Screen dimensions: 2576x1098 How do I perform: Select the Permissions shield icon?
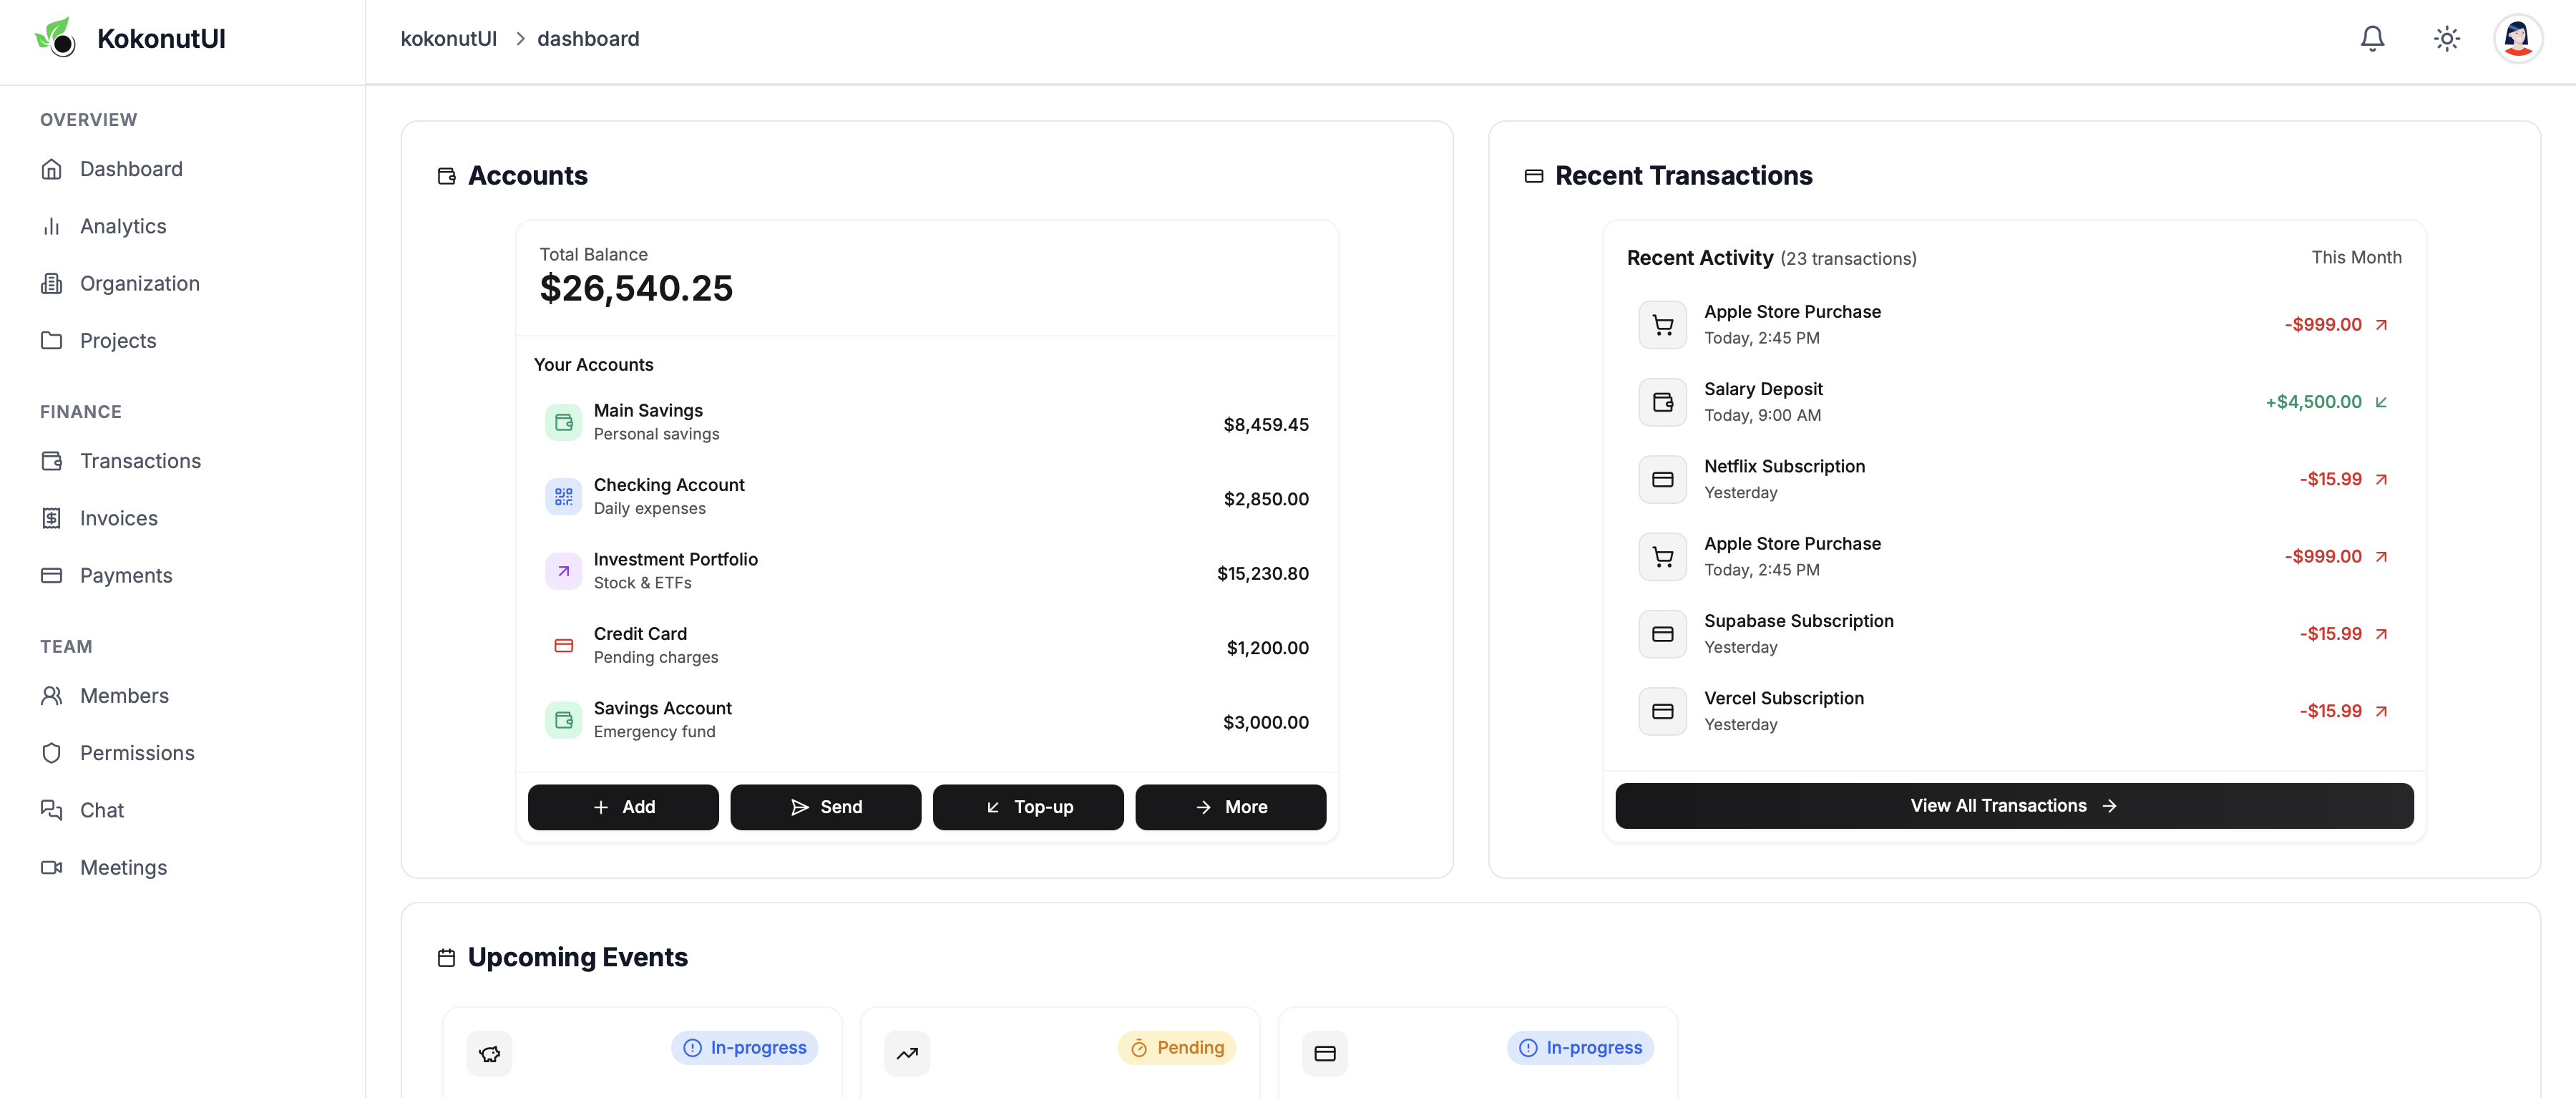click(x=52, y=753)
